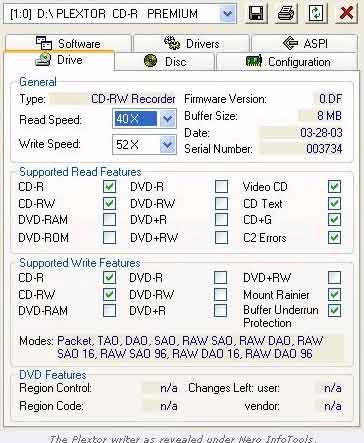Switch to the ASPI tab
Image resolution: width=364 pixels, height=443 pixels.
click(305, 43)
